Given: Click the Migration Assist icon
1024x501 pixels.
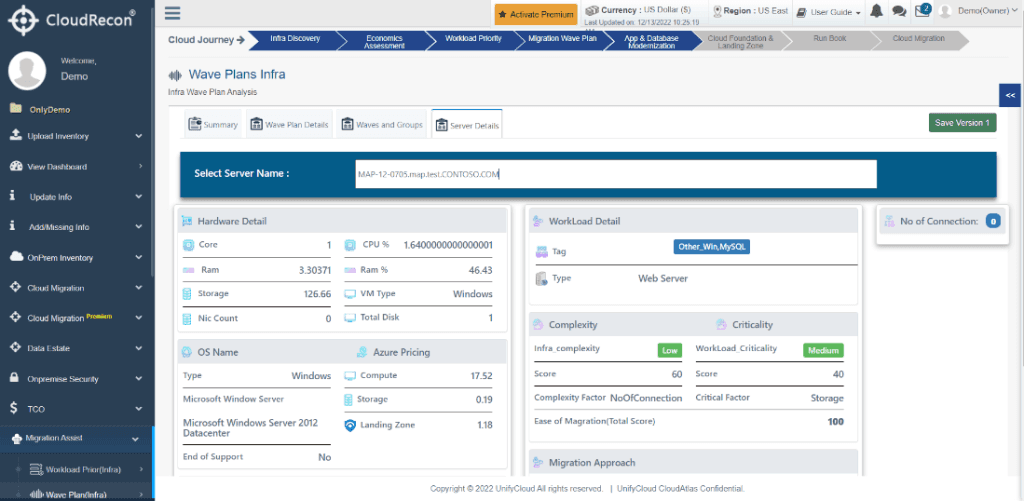Looking at the screenshot, I should click(16, 439).
